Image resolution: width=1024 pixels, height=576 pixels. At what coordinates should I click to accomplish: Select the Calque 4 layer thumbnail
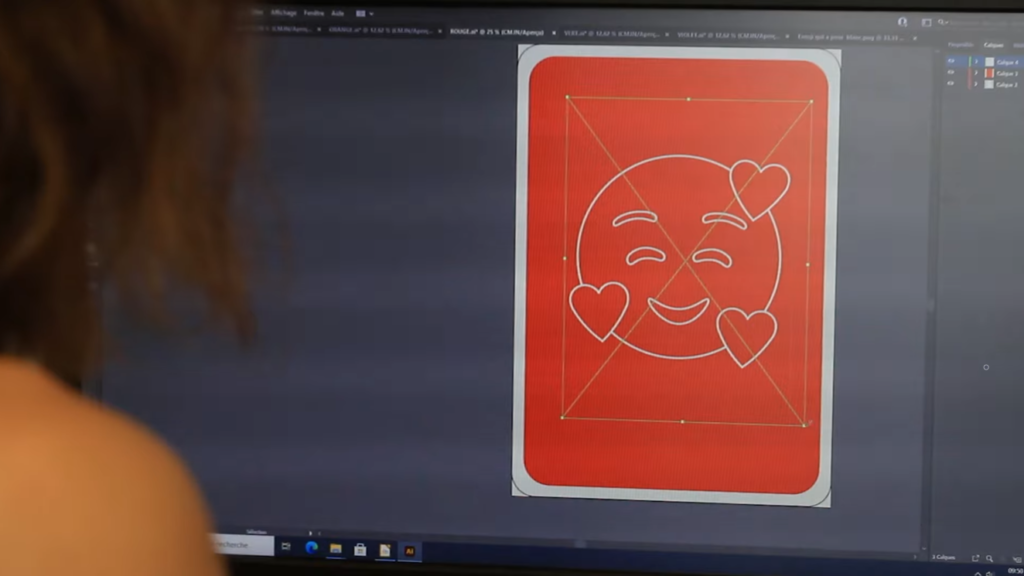point(989,62)
